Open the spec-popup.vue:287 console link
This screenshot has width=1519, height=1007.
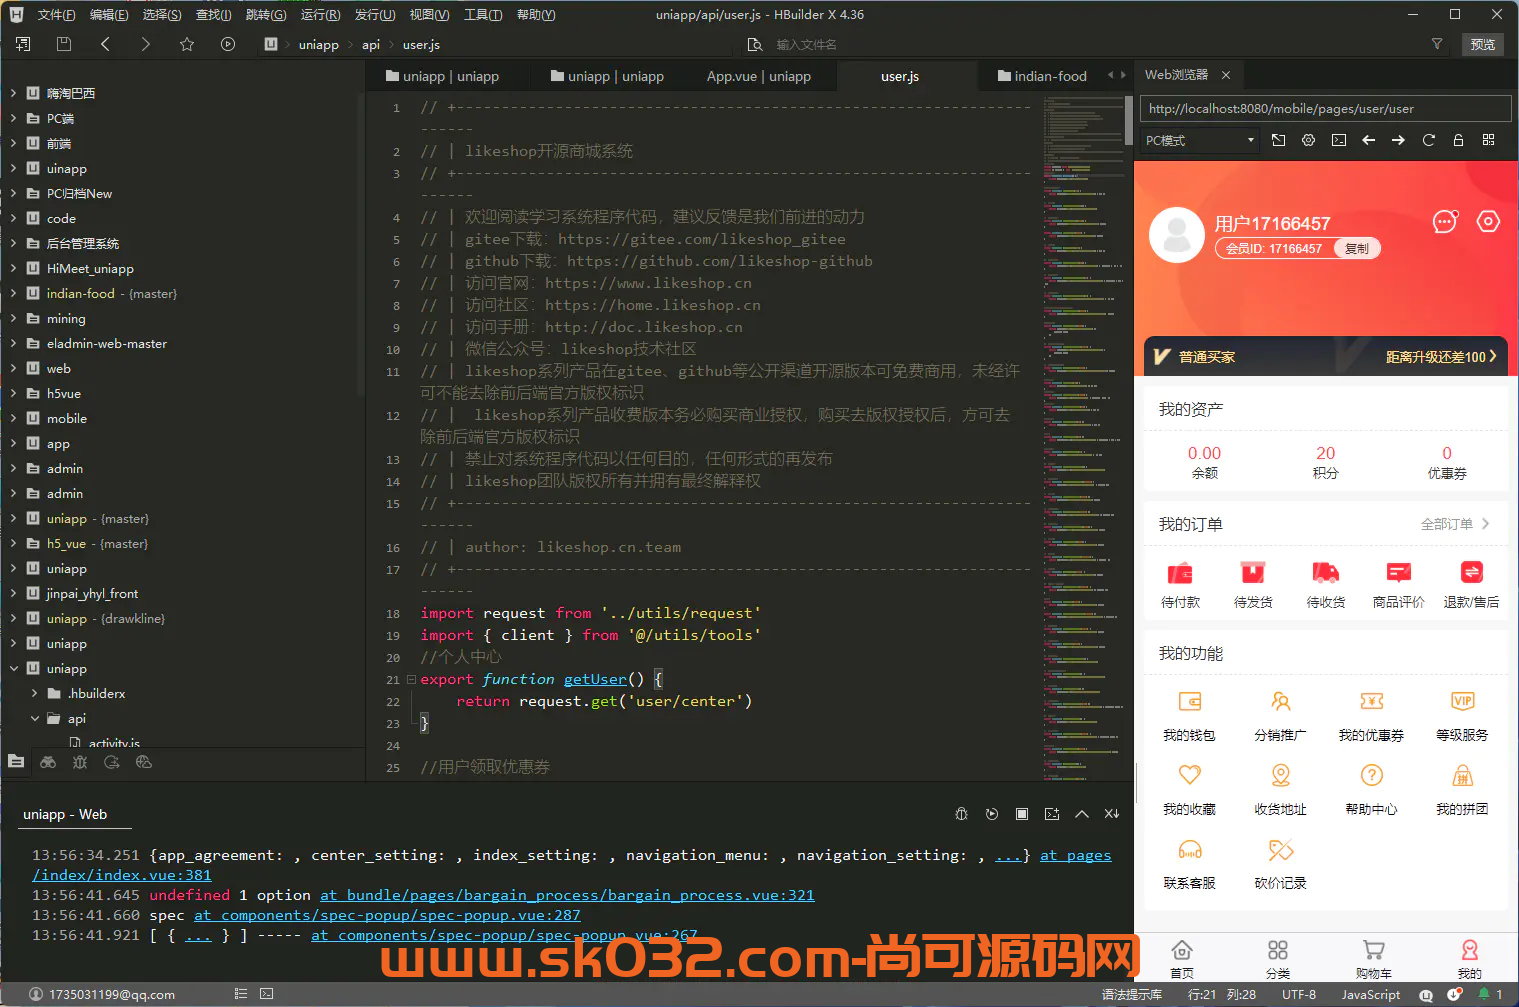[387, 915]
